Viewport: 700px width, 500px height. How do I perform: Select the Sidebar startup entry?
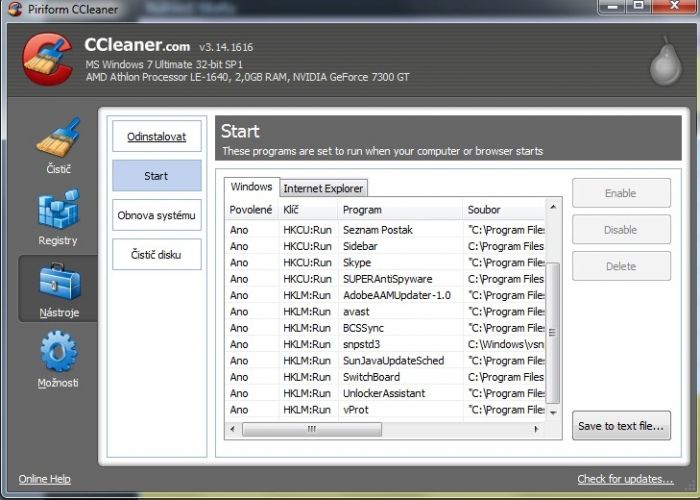pyautogui.click(x=385, y=246)
